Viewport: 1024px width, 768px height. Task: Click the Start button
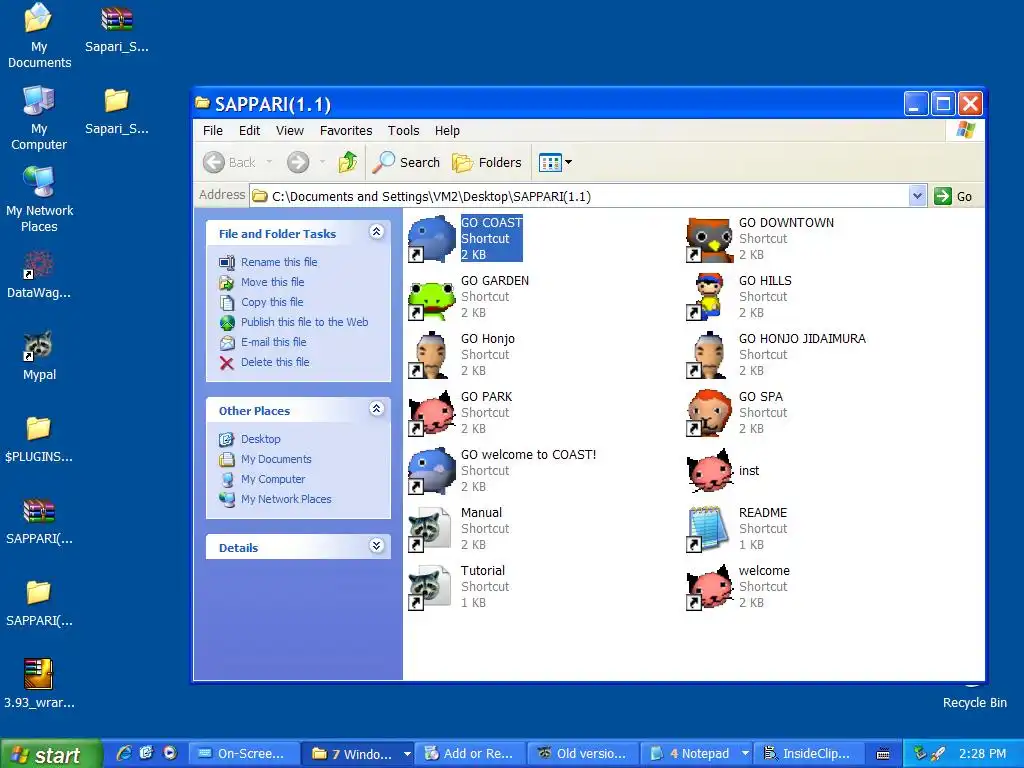[51, 754]
